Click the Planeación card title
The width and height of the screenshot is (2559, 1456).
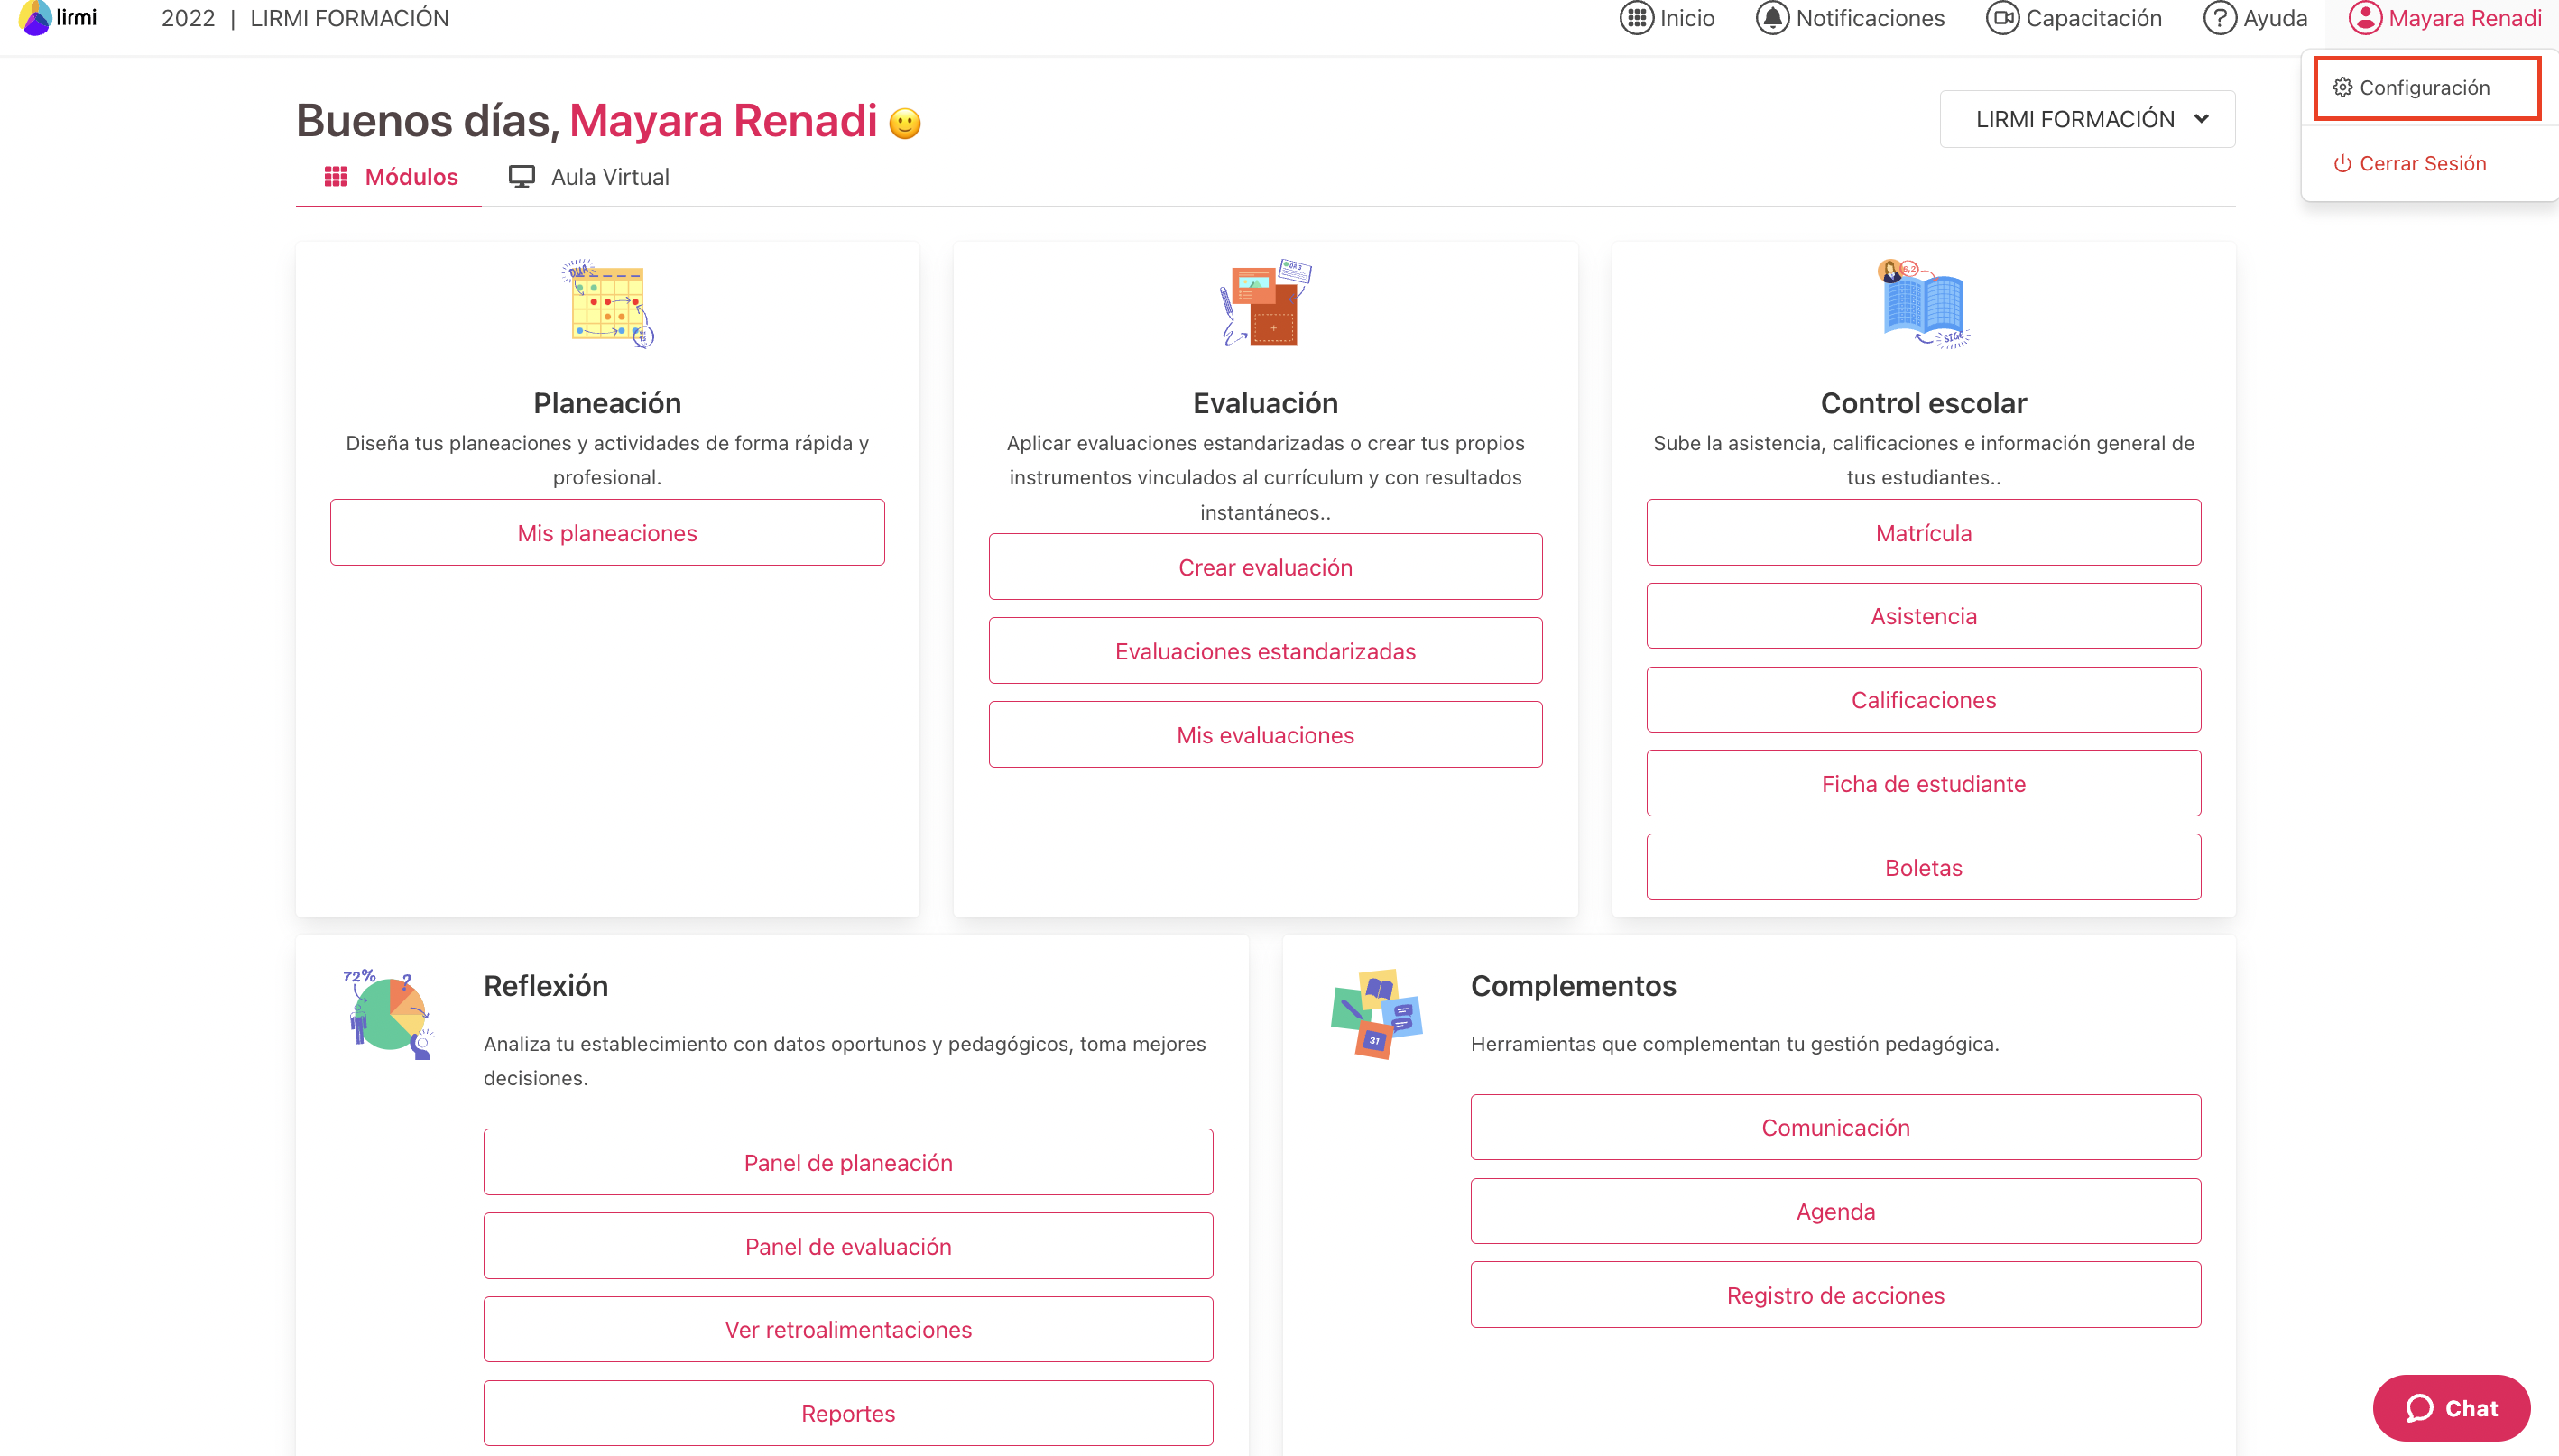tap(607, 403)
